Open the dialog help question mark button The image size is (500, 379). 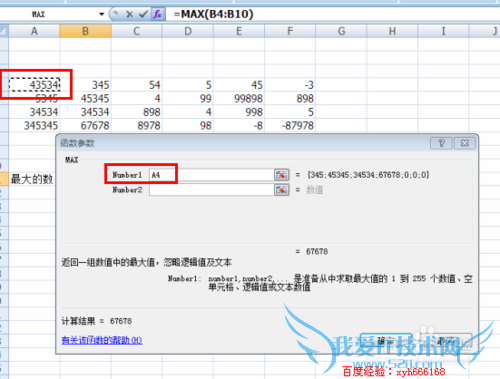coord(441,143)
